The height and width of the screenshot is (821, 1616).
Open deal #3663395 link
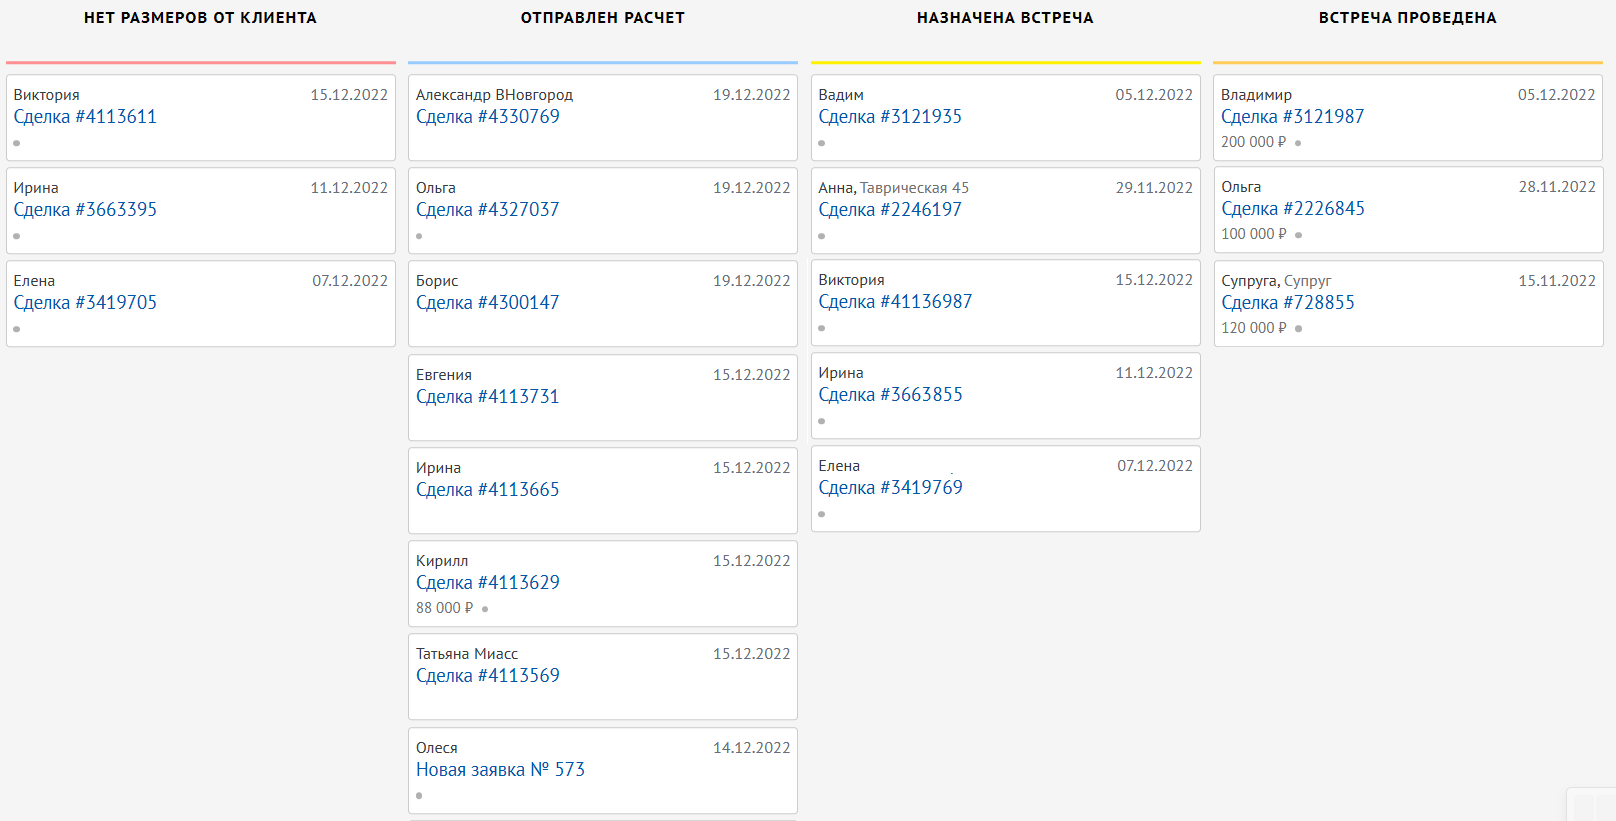pyautogui.click(x=85, y=210)
